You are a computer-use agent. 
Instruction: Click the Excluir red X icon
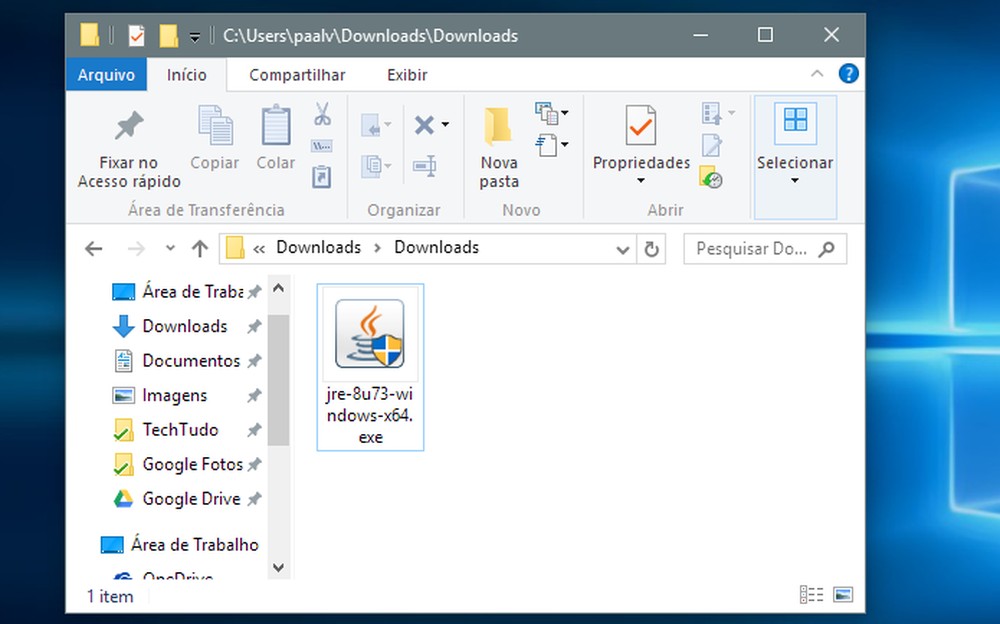tap(424, 125)
